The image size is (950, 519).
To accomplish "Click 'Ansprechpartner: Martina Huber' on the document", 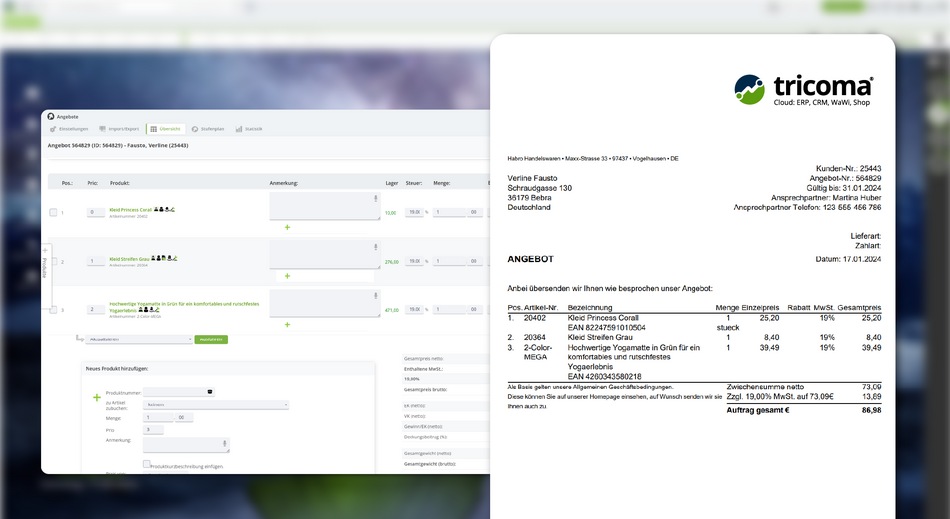I will point(826,197).
